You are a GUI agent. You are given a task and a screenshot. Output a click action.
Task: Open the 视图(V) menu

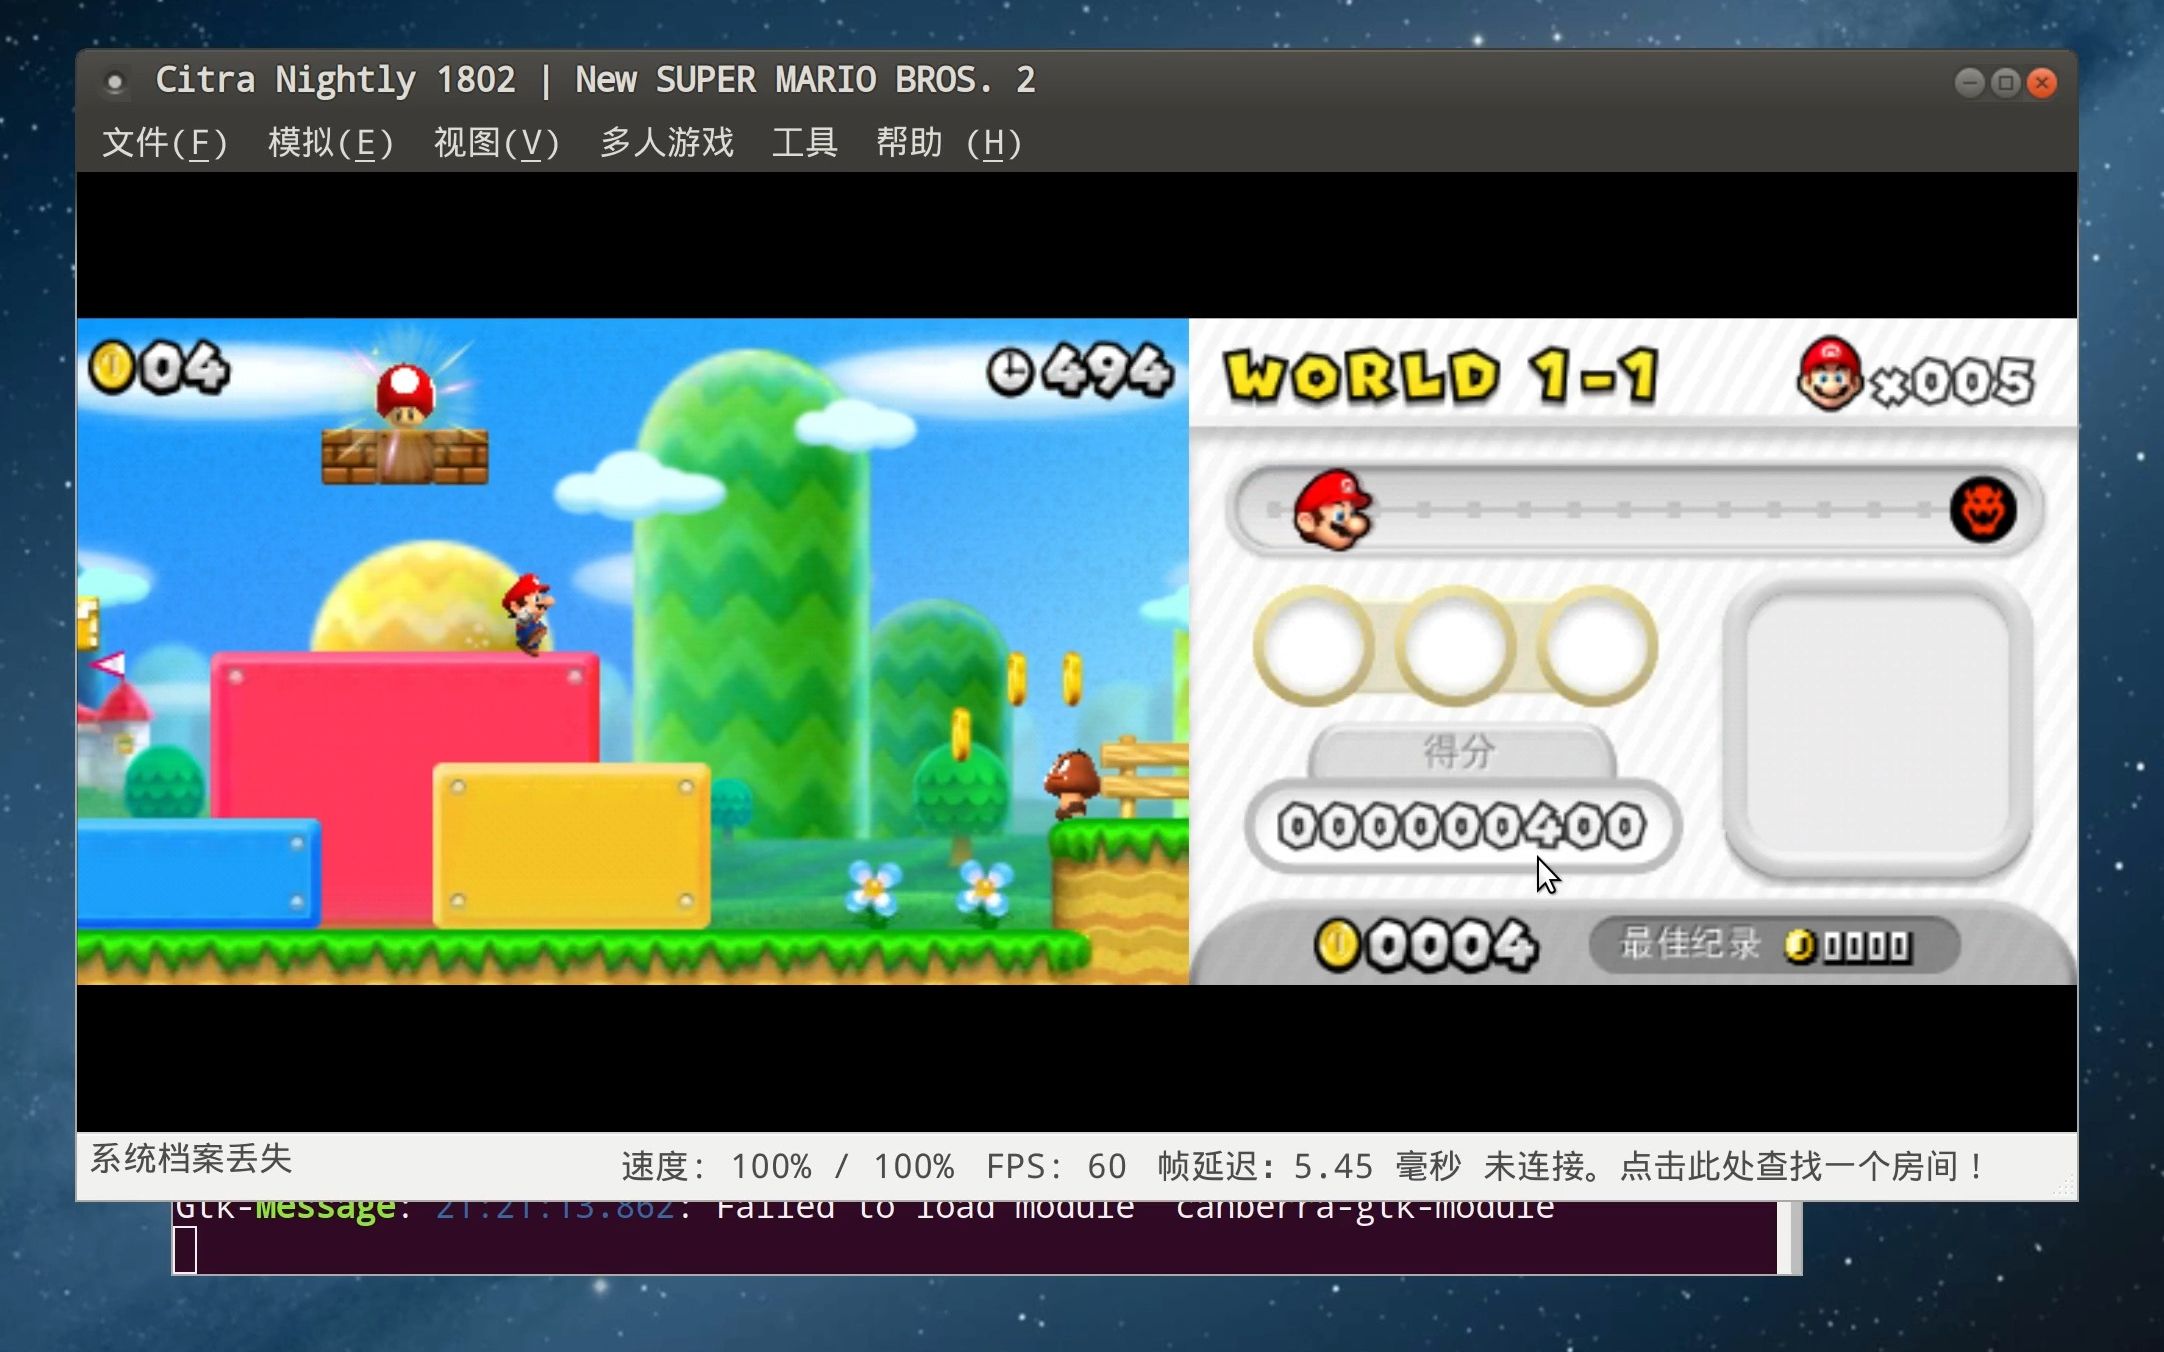pyautogui.click(x=497, y=142)
